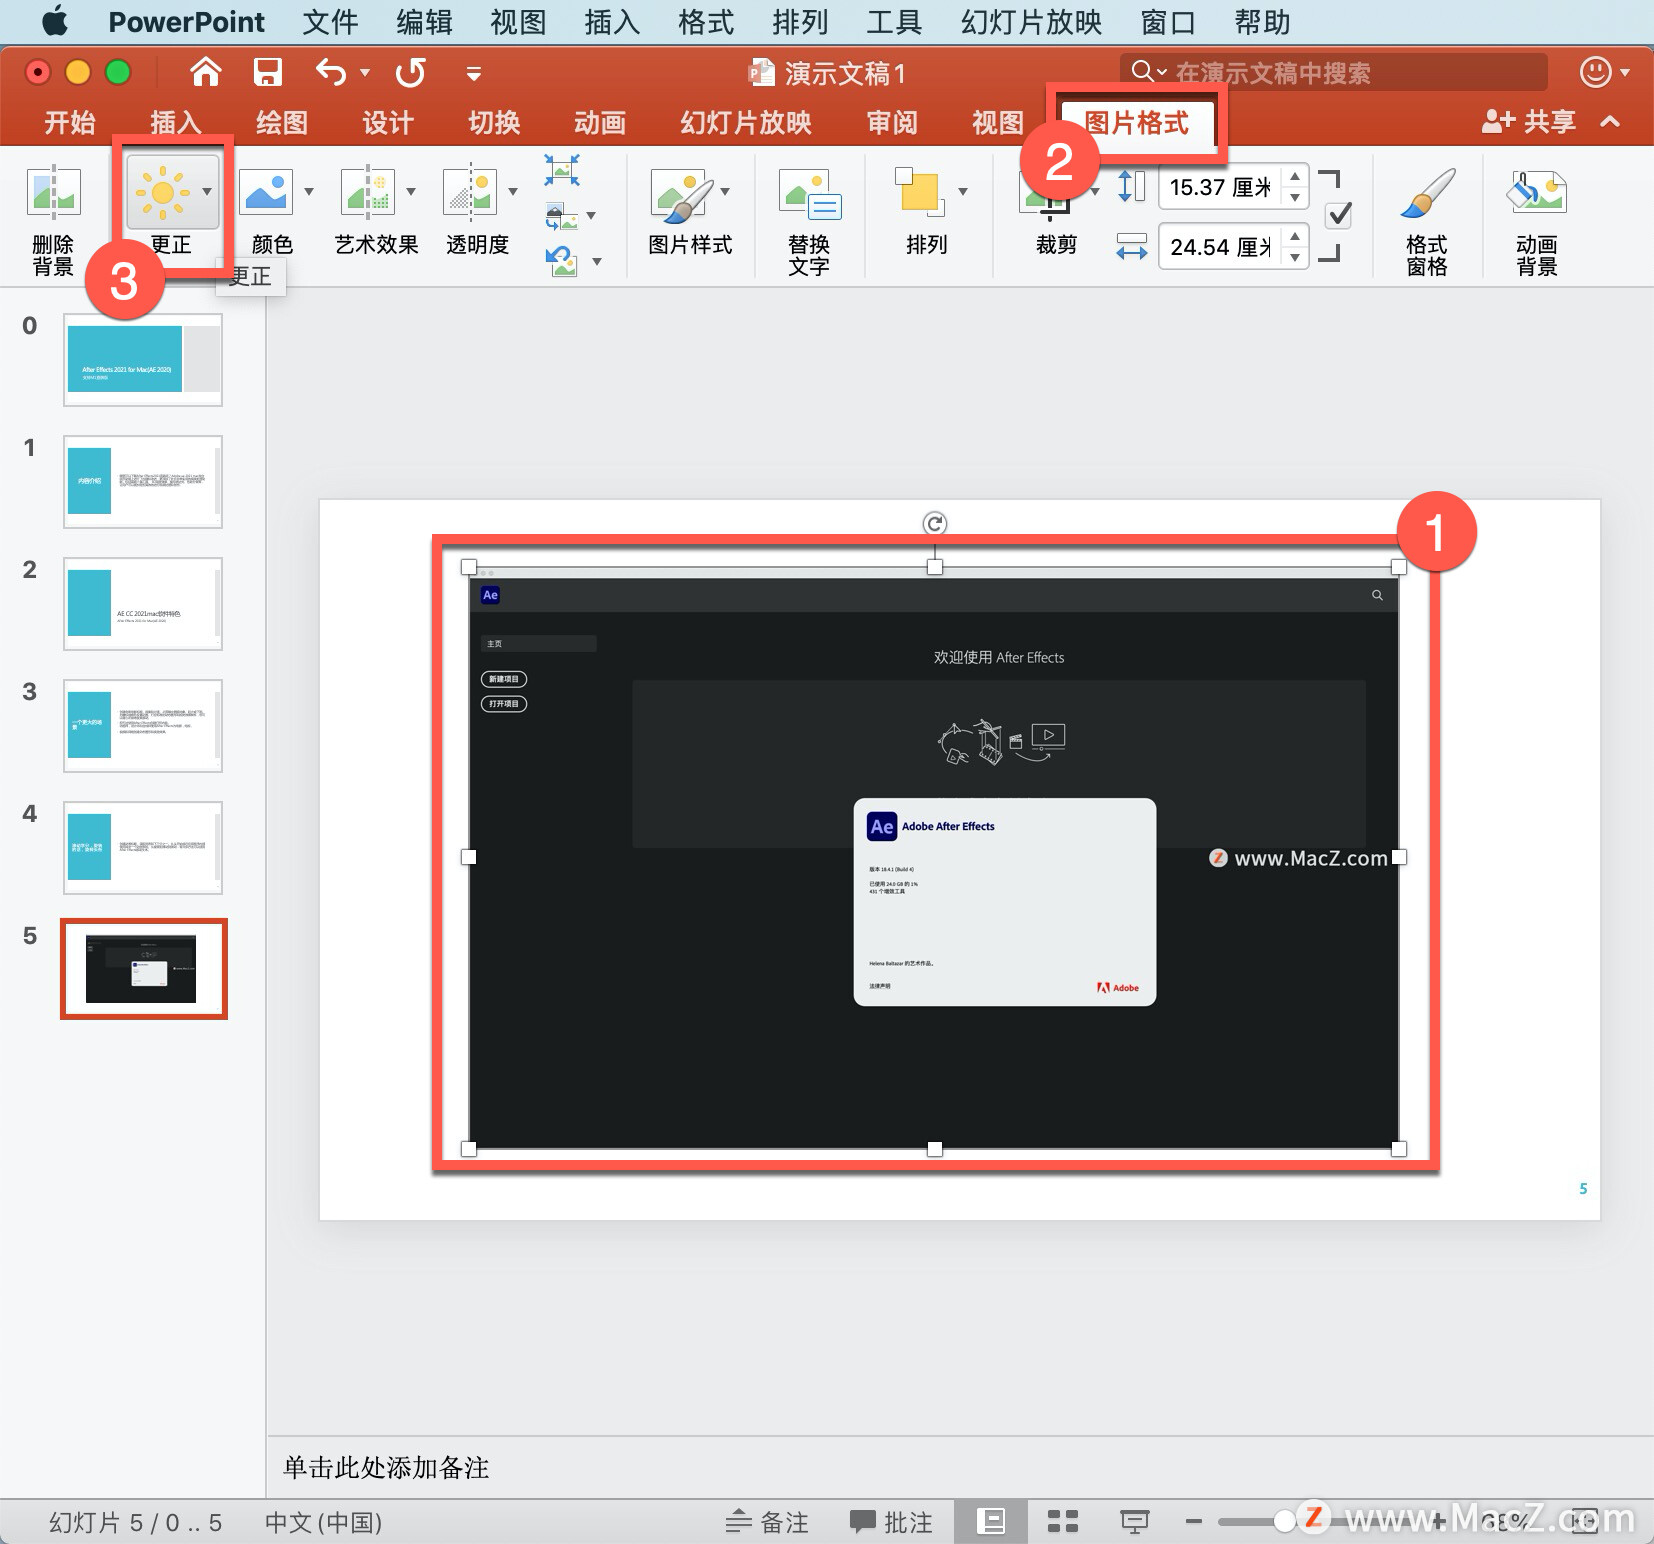Click the Change Picture icon
This screenshot has height=1544, width=1654.
click(x=561, y=216)
